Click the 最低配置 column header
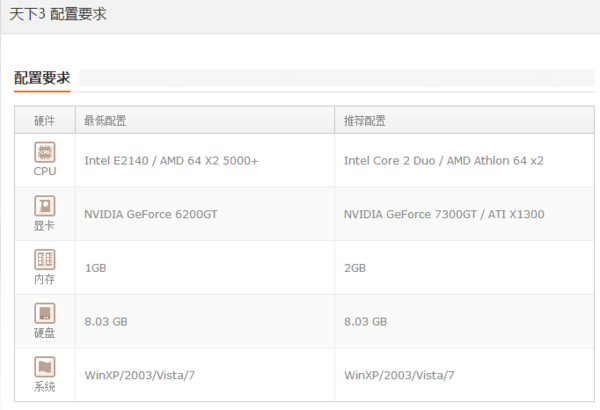This screenshot has height=410, width=600. (105, 121)
